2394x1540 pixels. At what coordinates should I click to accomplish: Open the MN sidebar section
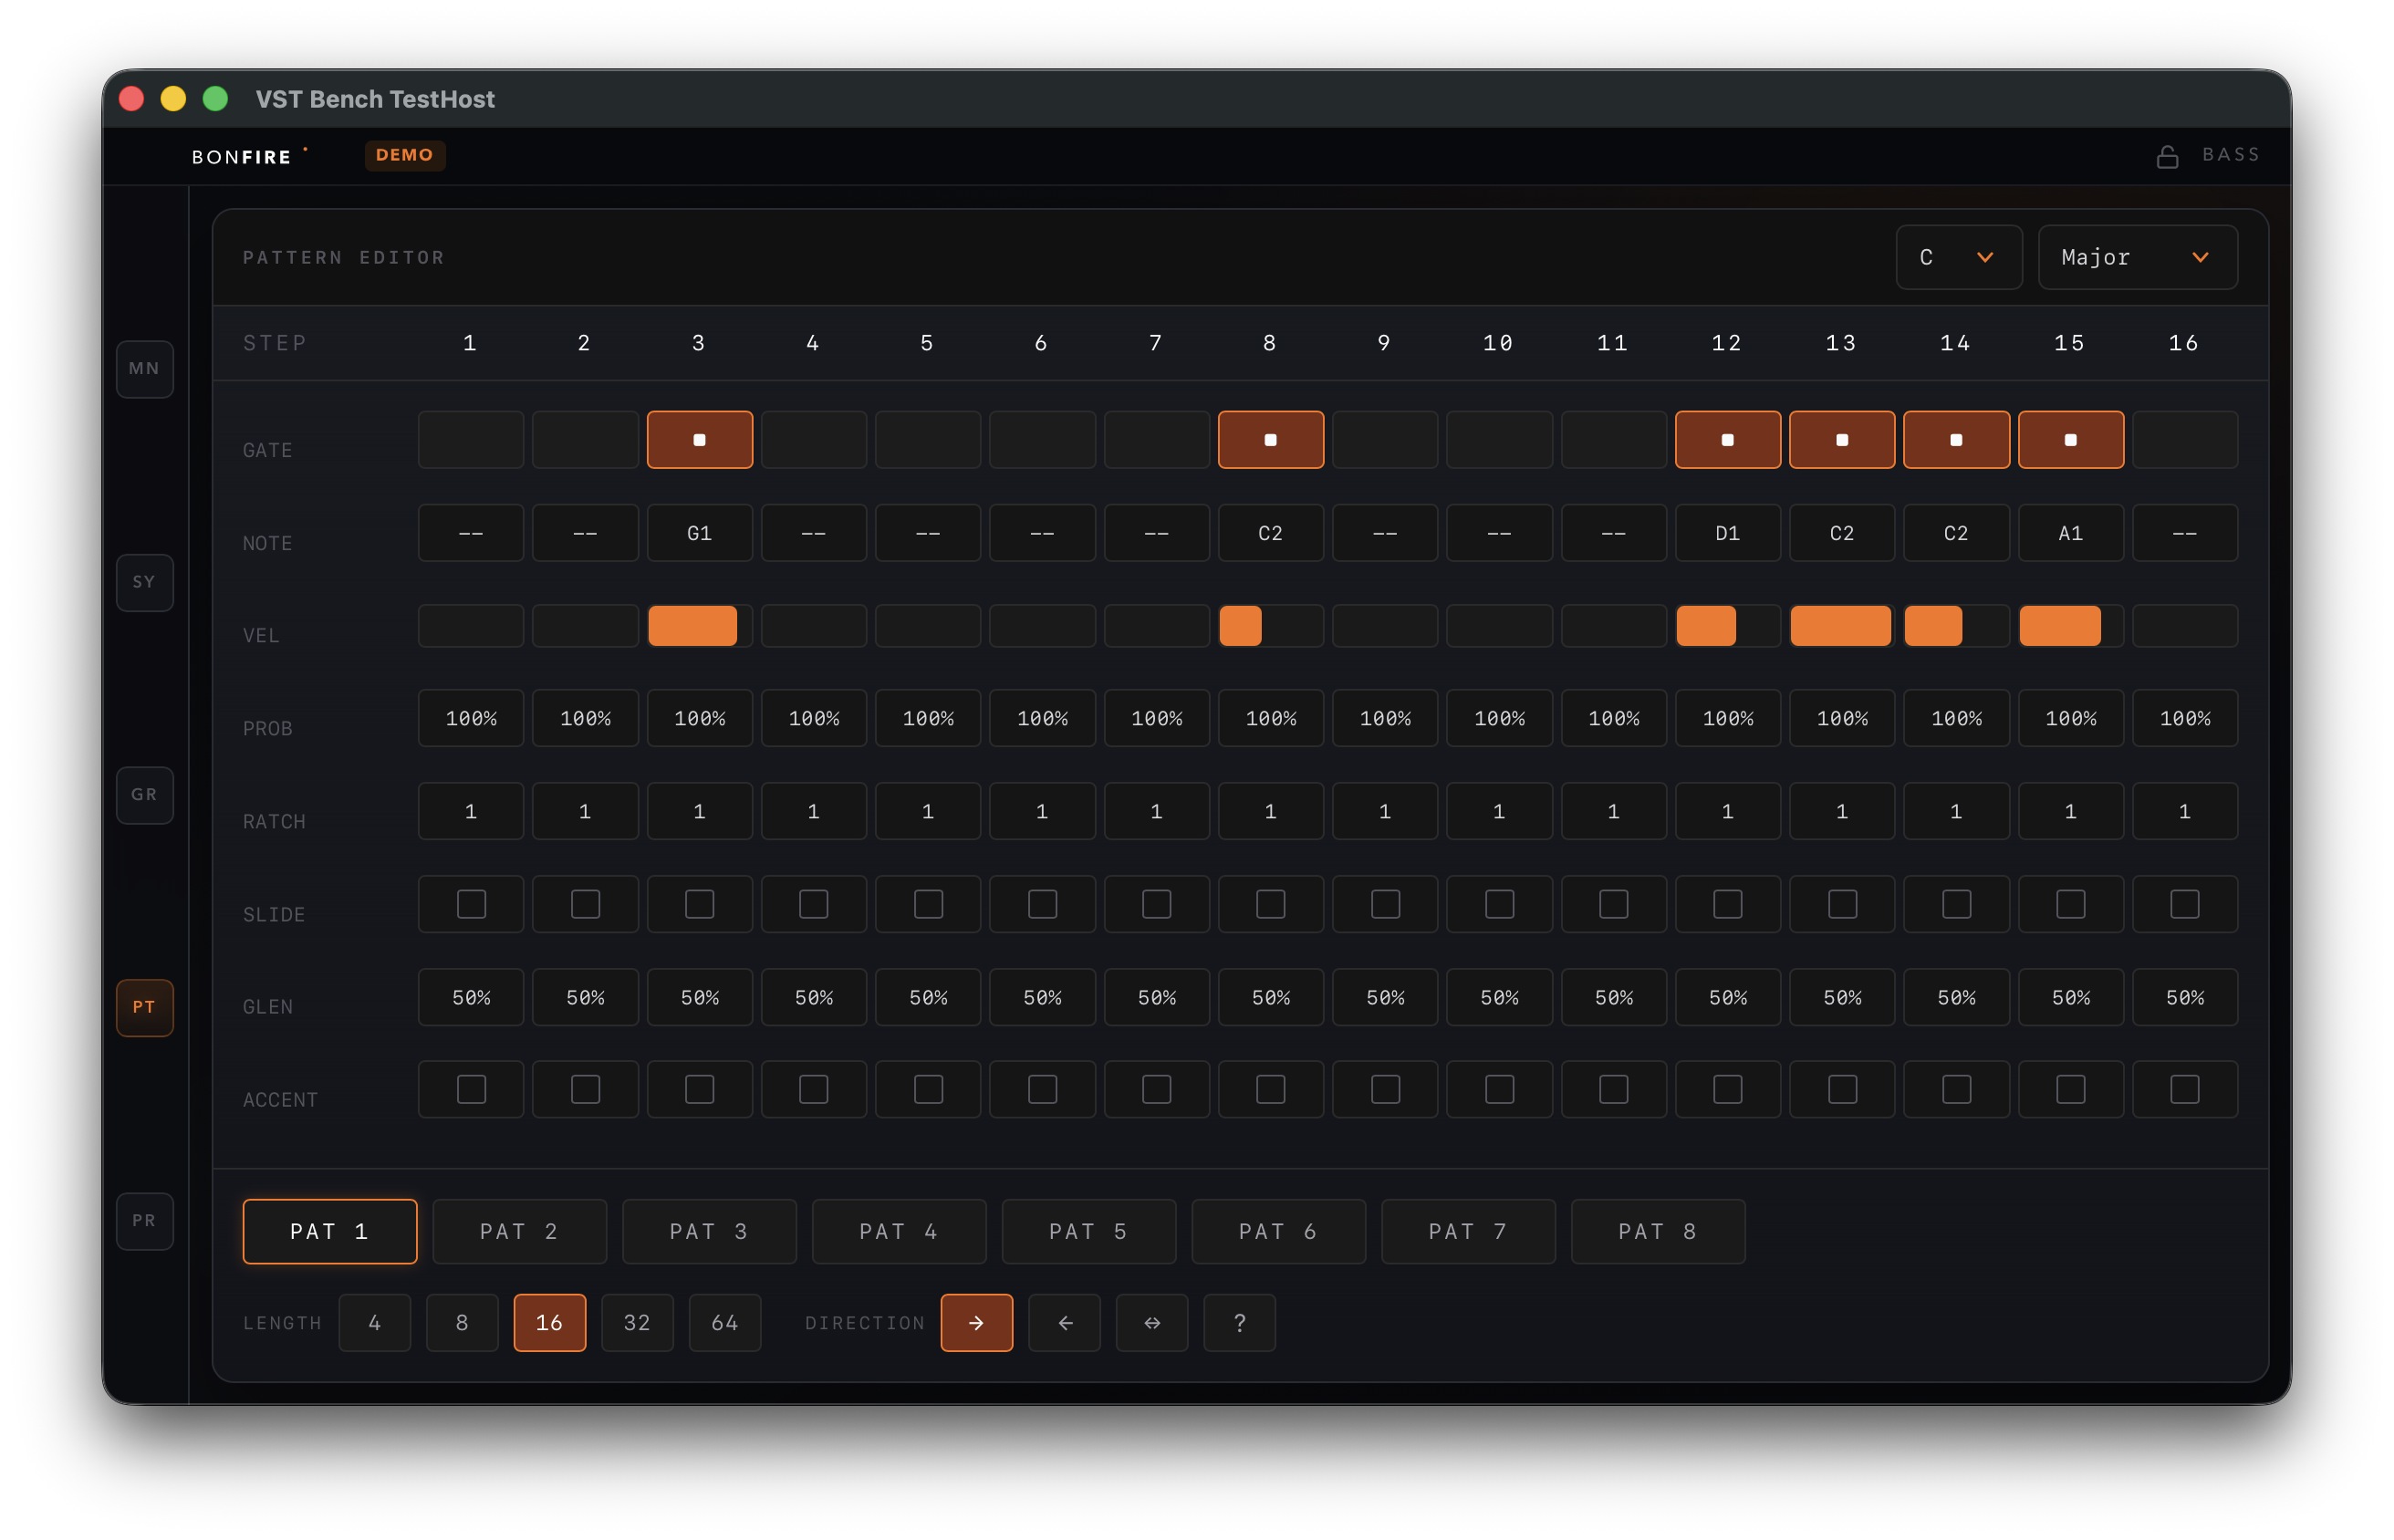(x=144, y=368)
